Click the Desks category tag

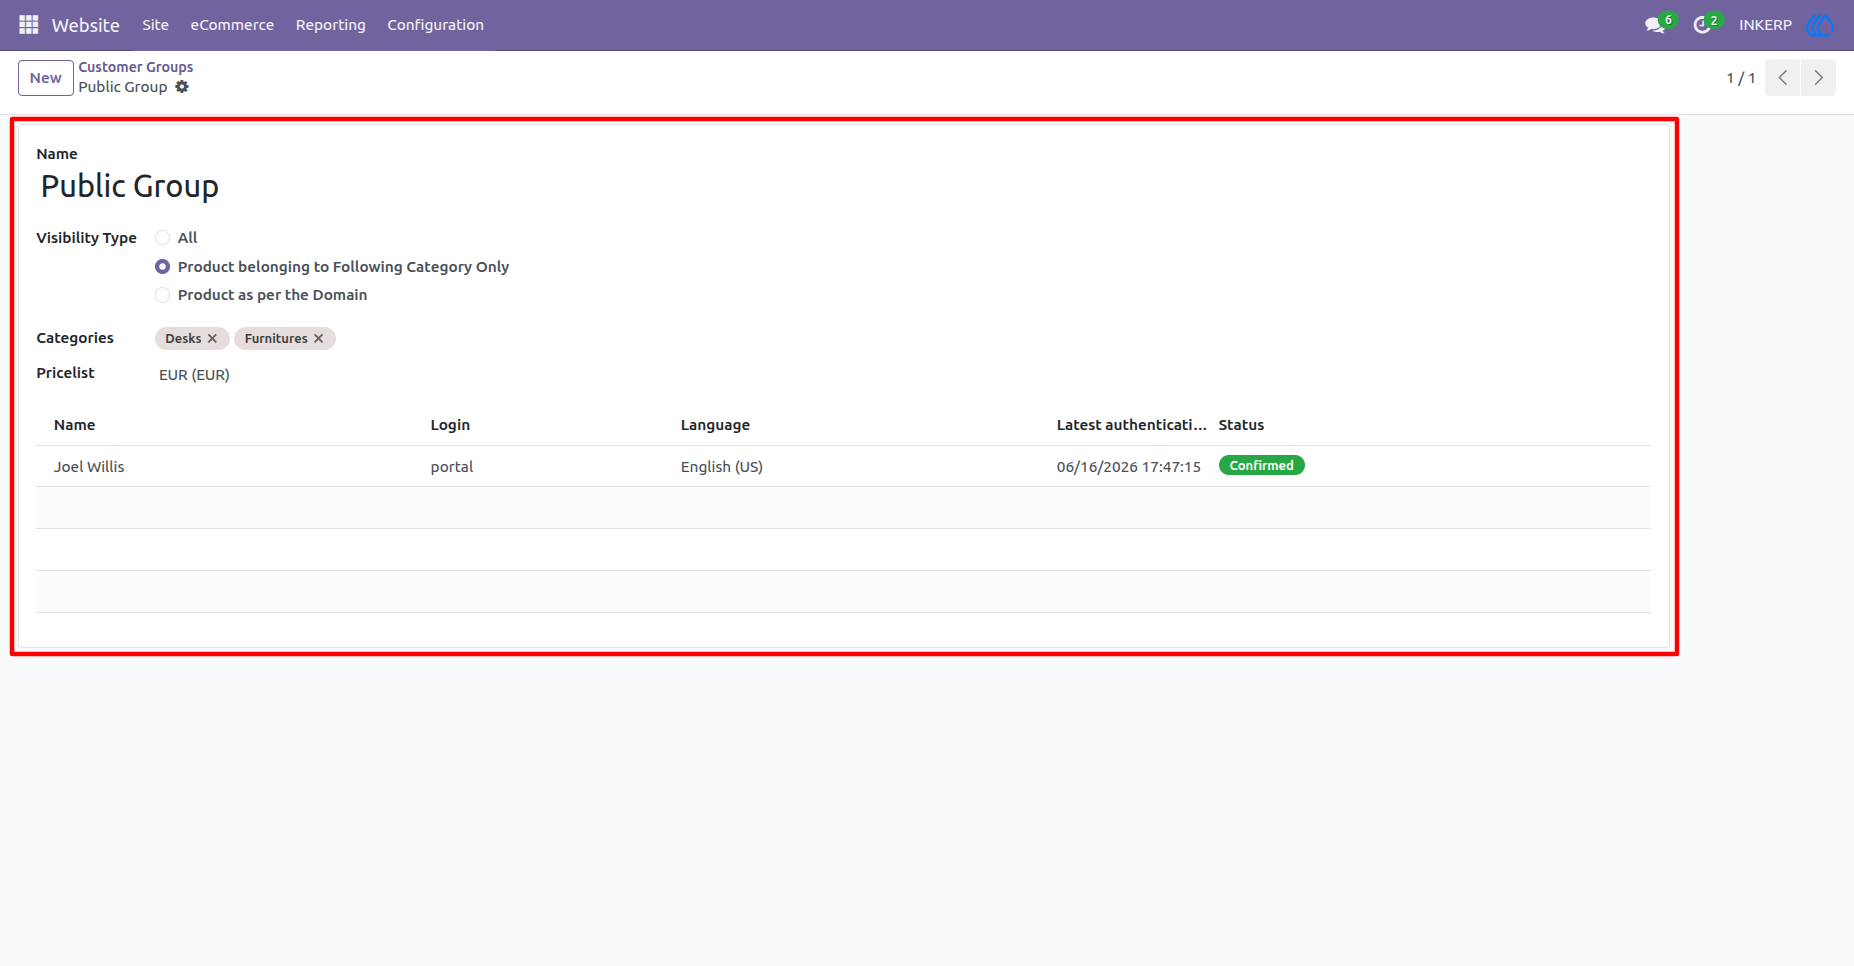(183, 339)
